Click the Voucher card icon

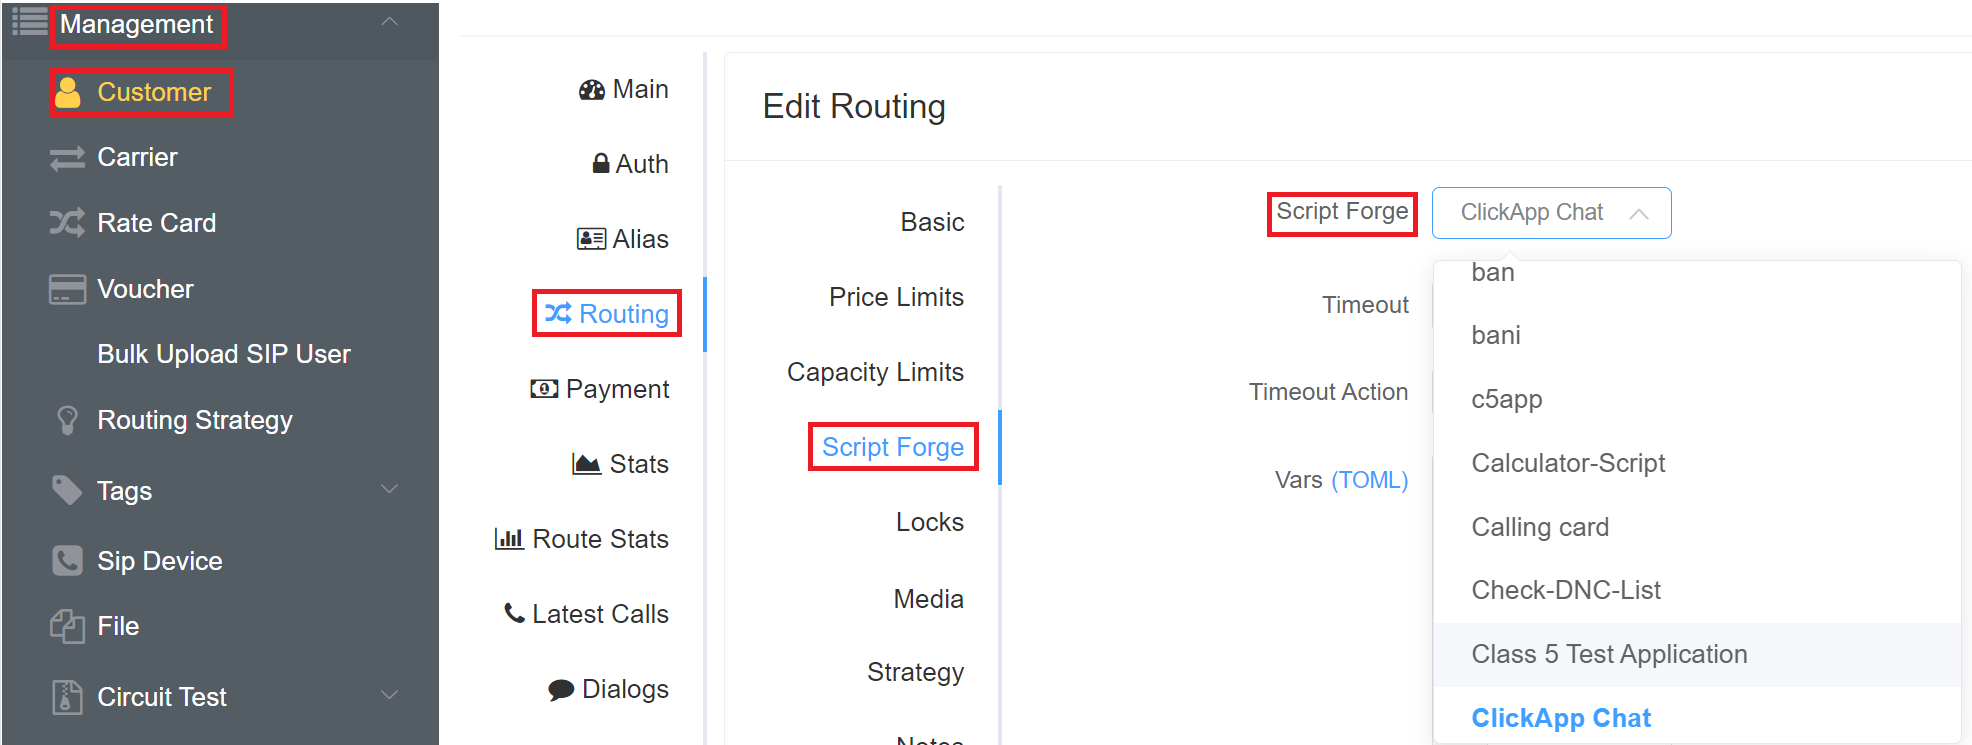67,290
